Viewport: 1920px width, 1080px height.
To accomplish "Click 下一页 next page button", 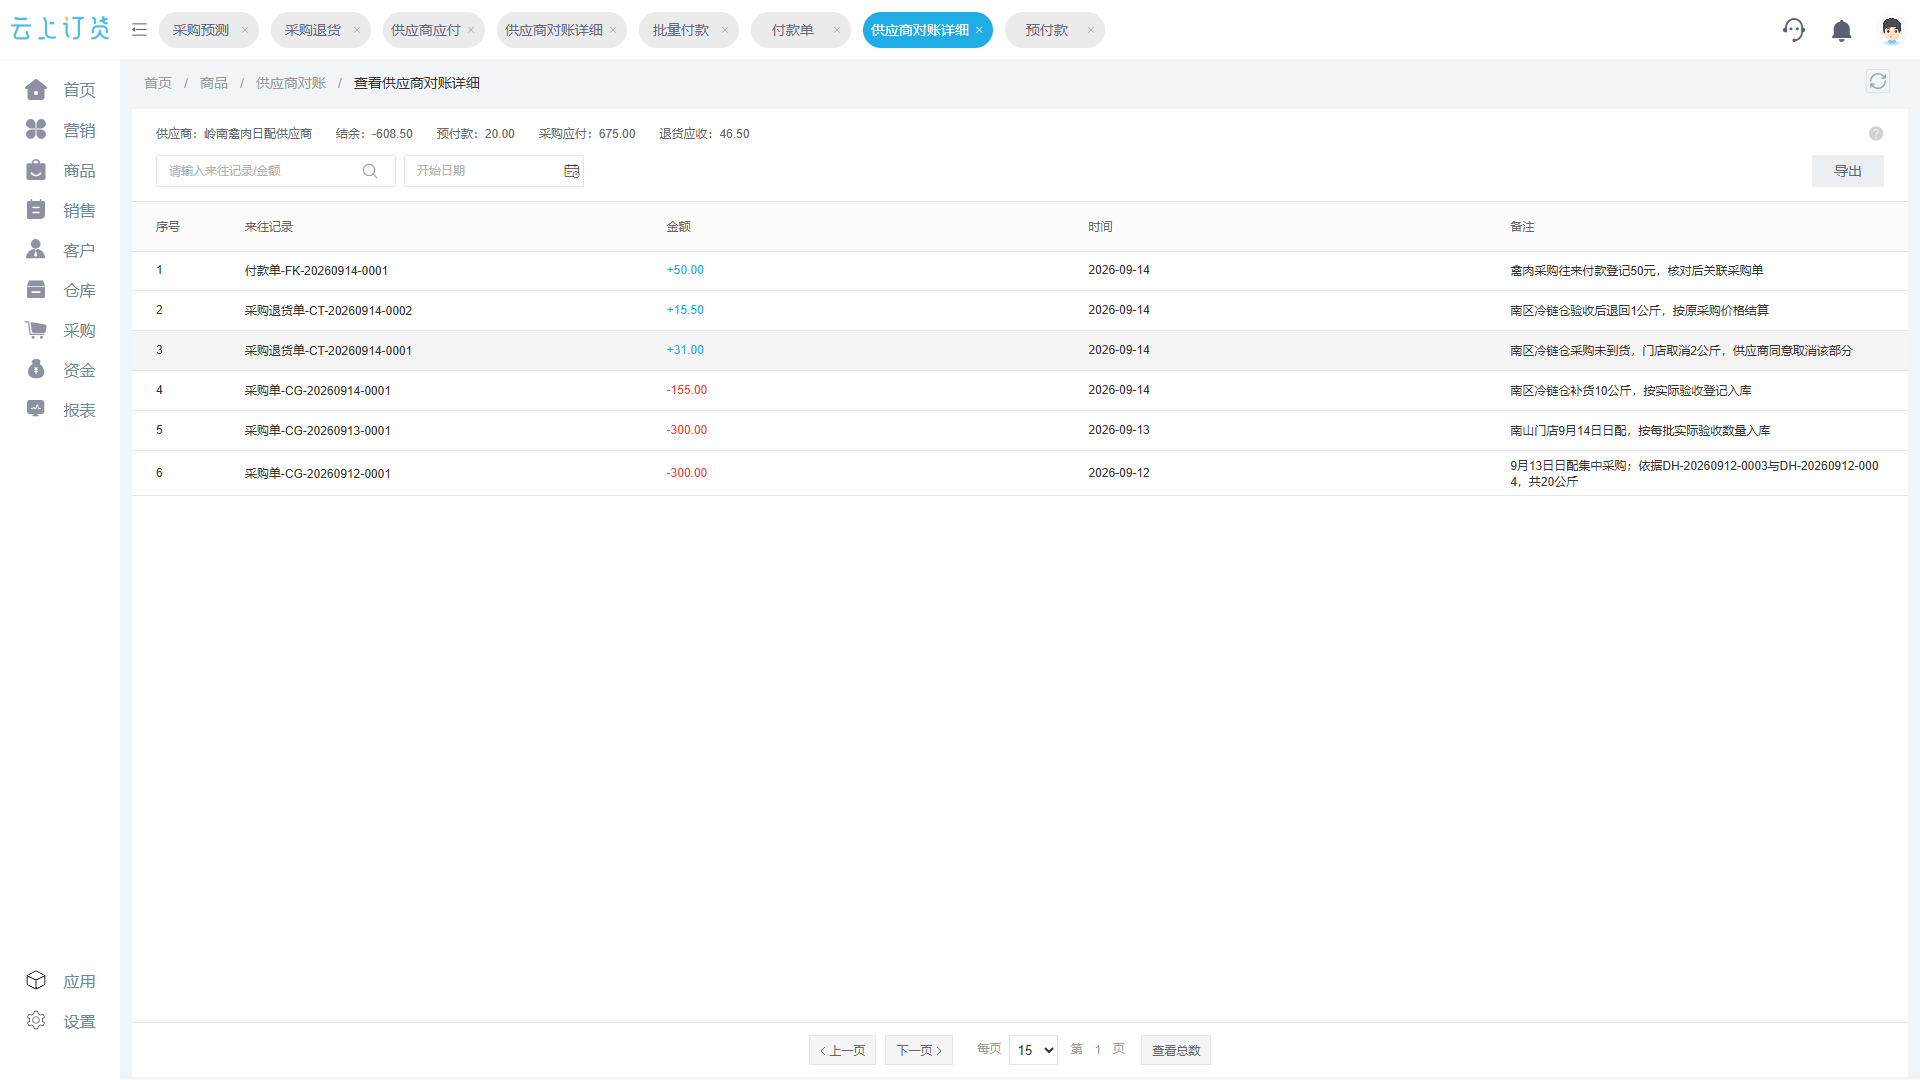I will pyautogui.click(x=919, y=1050).
